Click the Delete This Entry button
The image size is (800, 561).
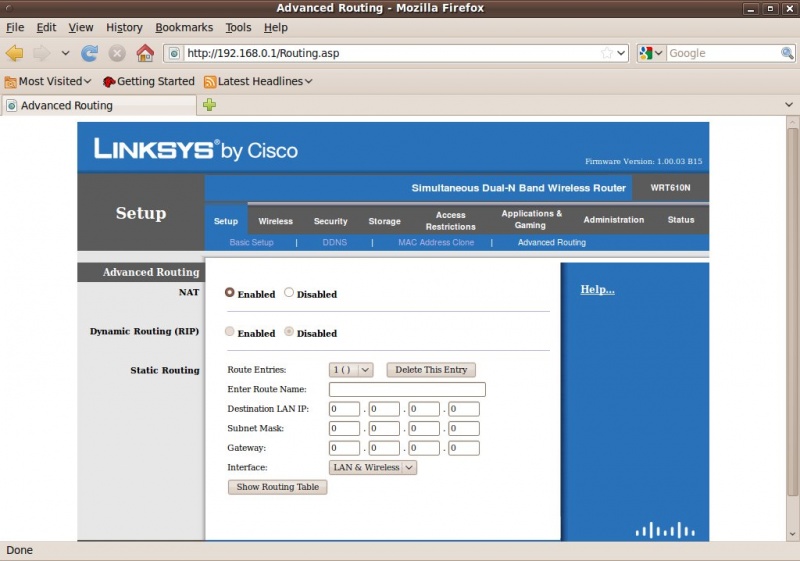(431, 370)
